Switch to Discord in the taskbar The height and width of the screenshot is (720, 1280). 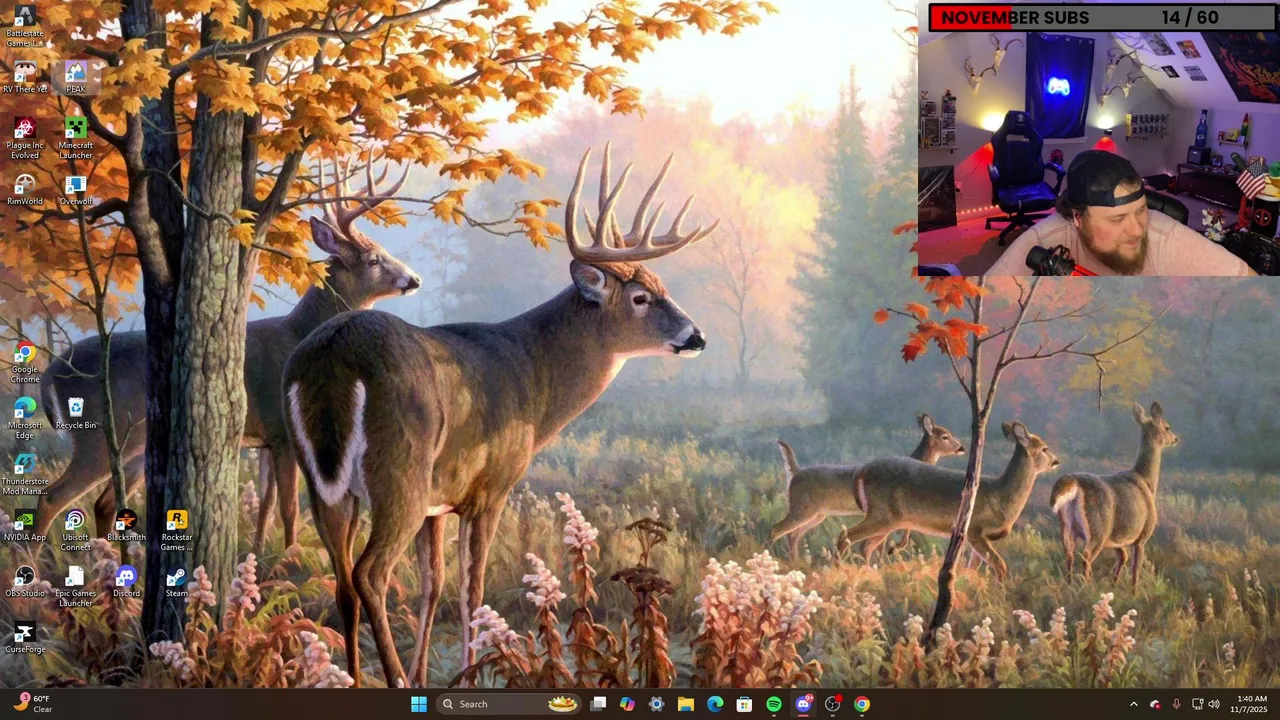[803, 704]
